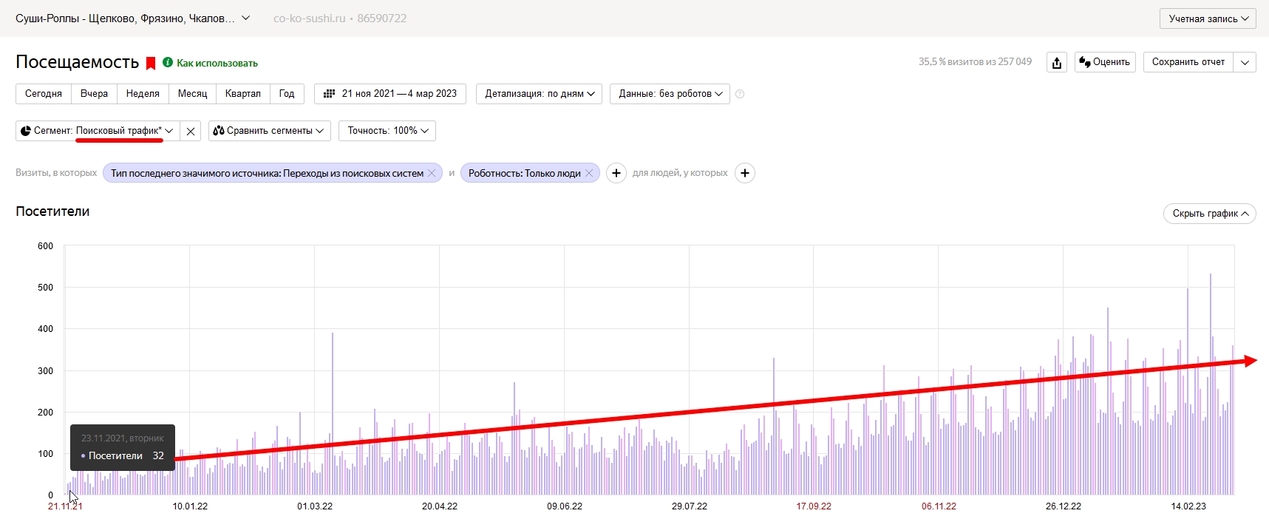Remove the Роботность: Только люди filter chip
This screenshot has height=519, width=1269.
pyautogui.click(x=590, y=173)
